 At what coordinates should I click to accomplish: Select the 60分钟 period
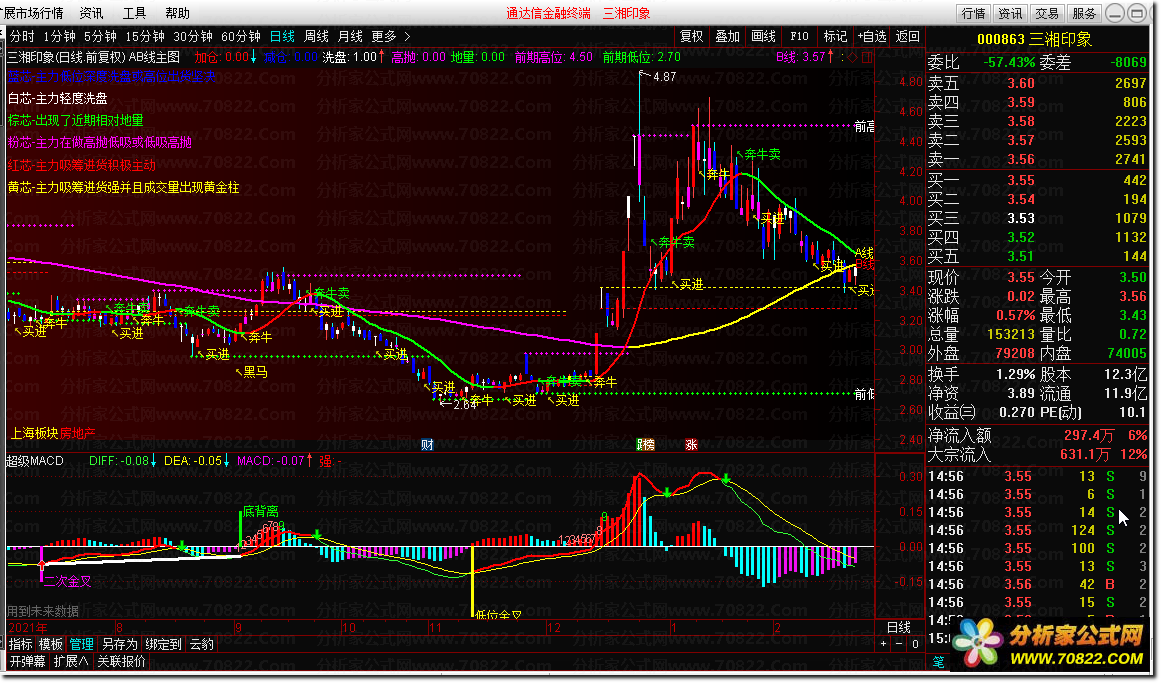241,36
